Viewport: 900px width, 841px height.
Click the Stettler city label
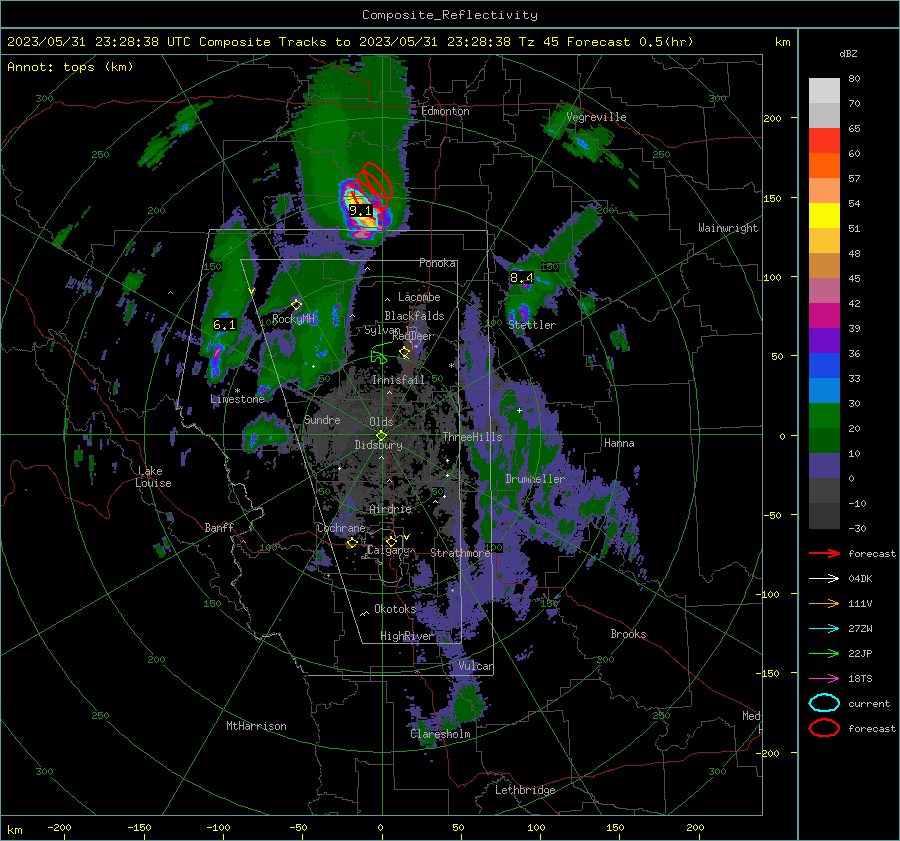pos(532,325)
